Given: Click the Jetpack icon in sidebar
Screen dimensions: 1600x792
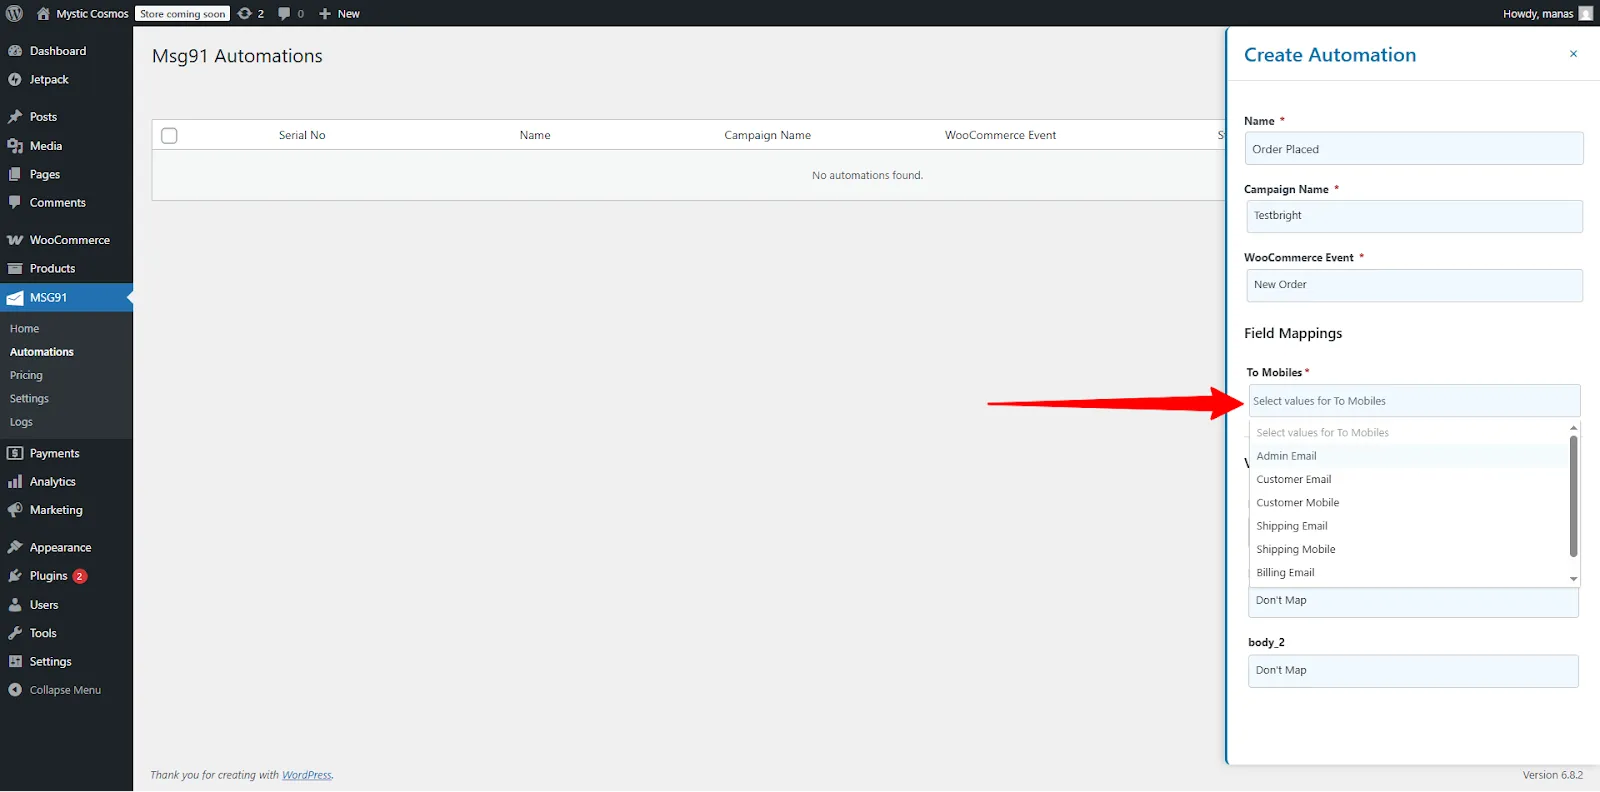Looking at the screenshot, I should click(15, 80).
